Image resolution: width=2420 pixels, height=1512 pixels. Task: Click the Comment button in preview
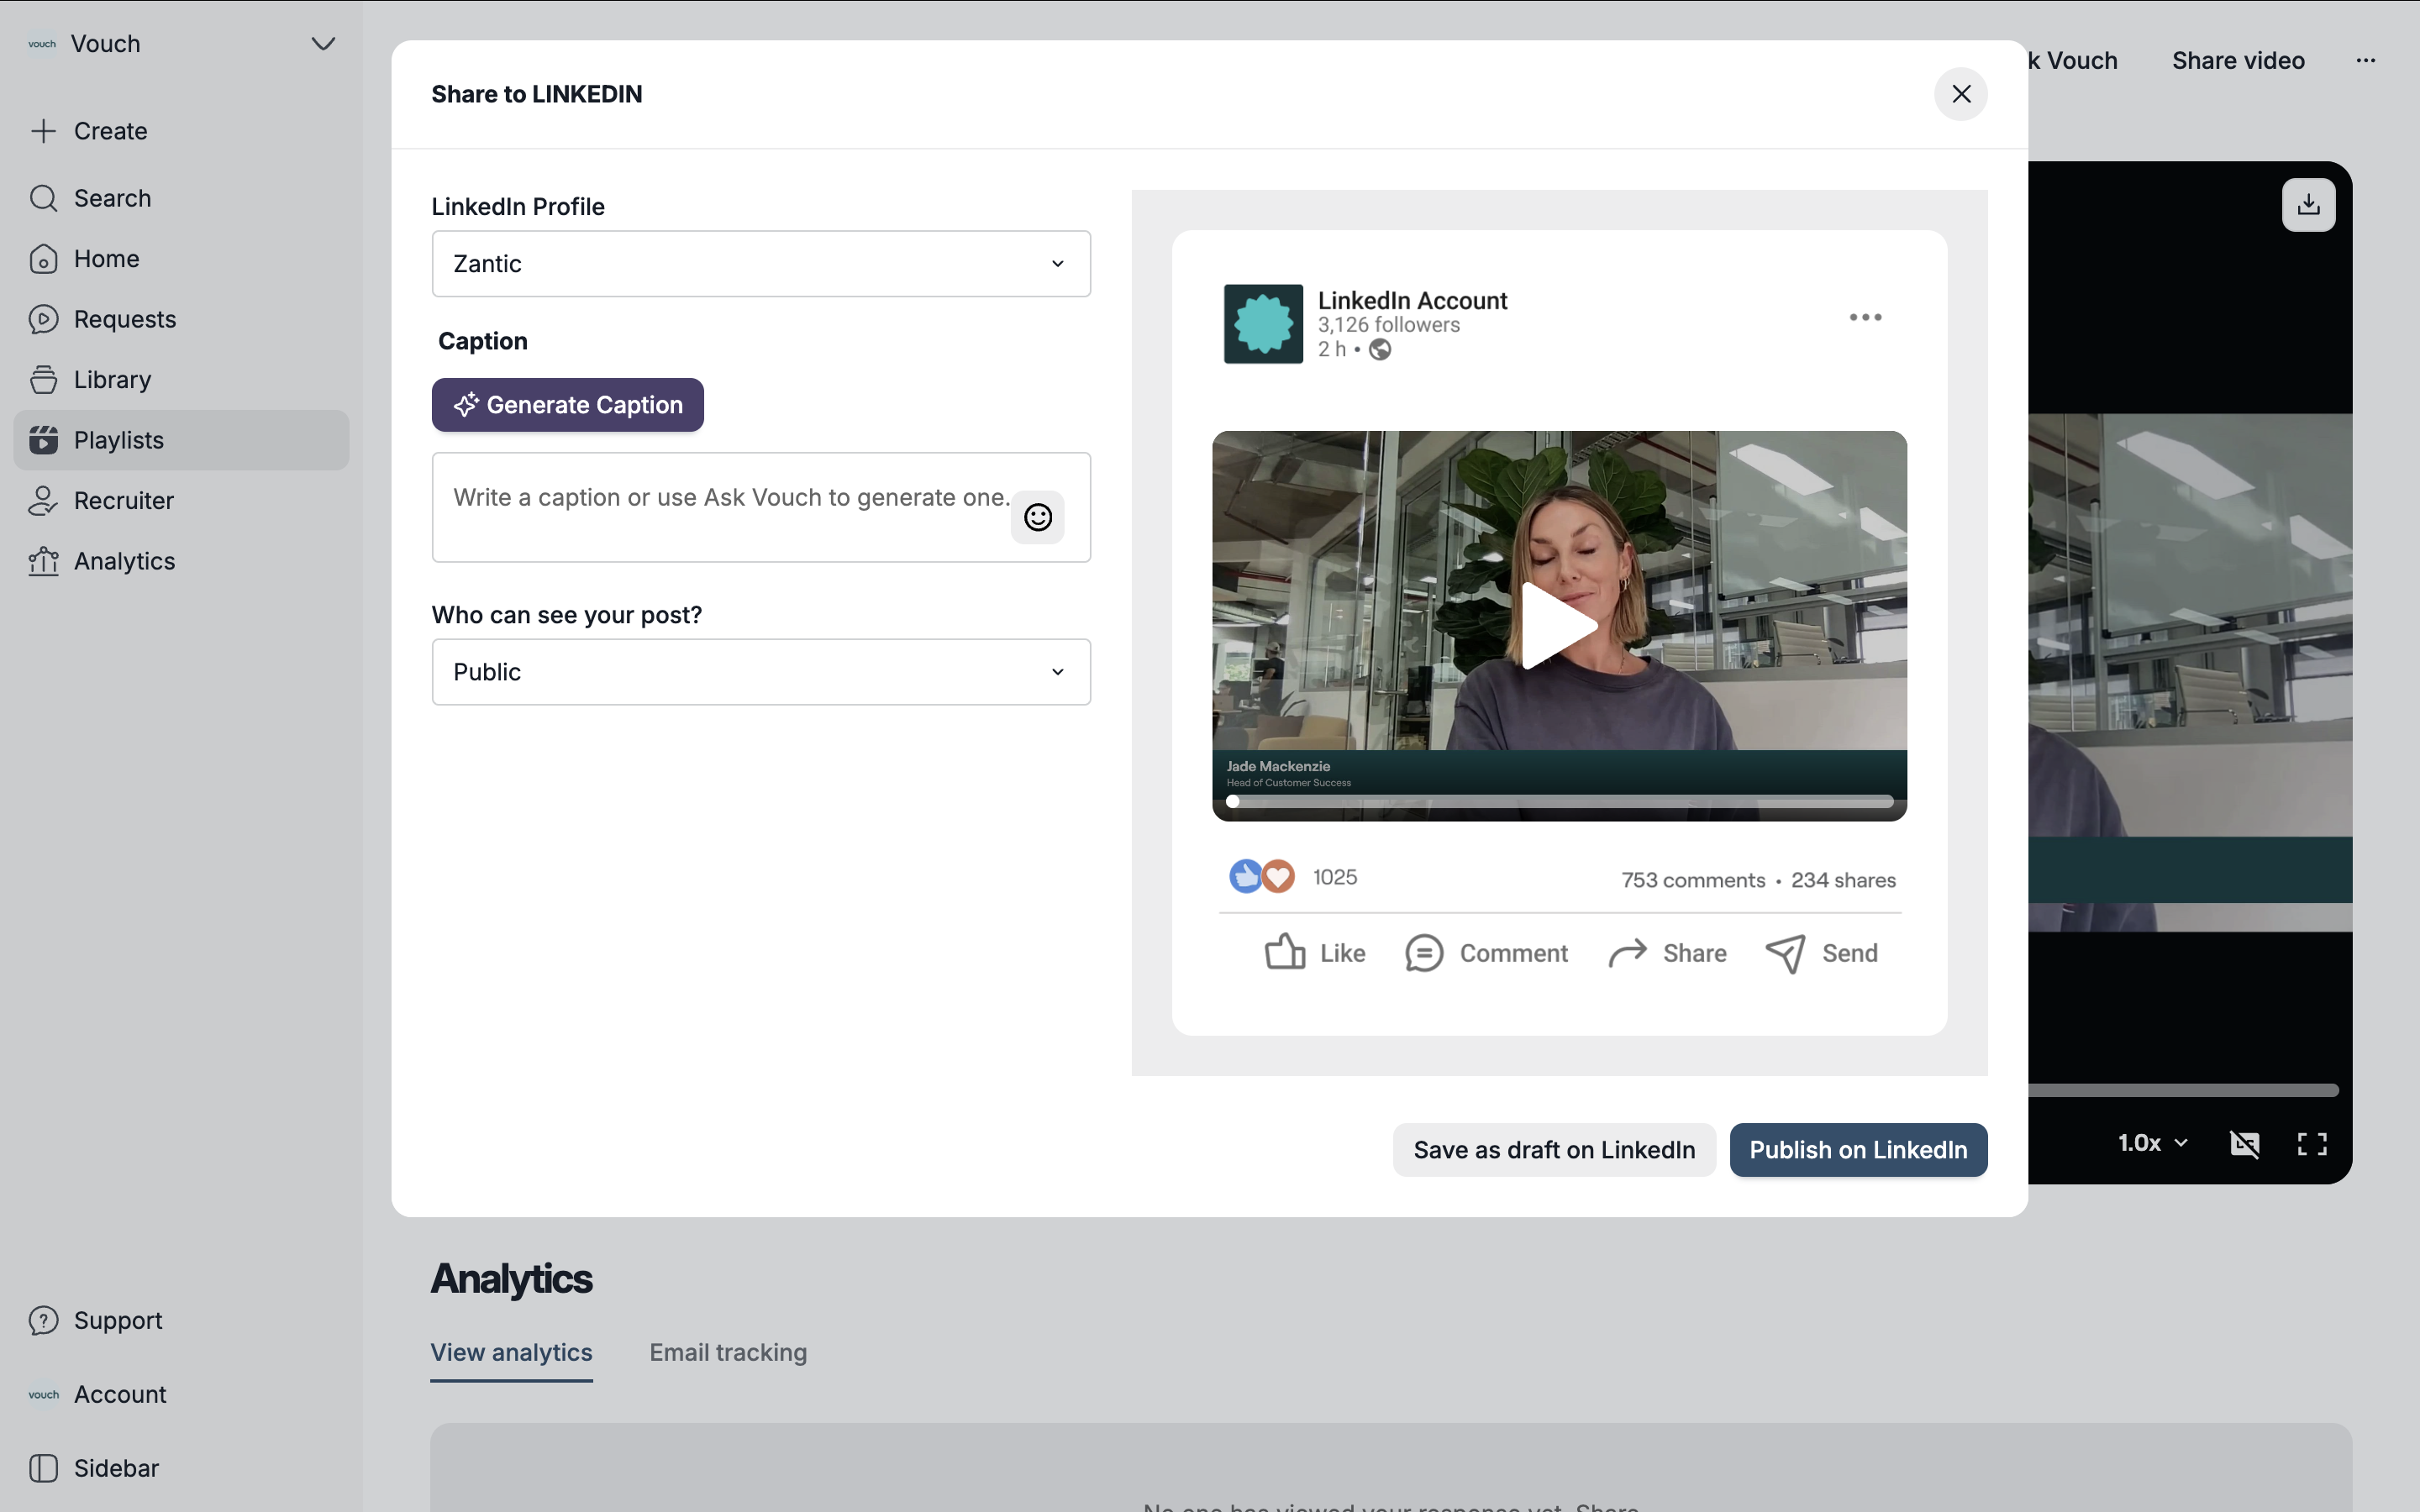(x=1486, y=953)
